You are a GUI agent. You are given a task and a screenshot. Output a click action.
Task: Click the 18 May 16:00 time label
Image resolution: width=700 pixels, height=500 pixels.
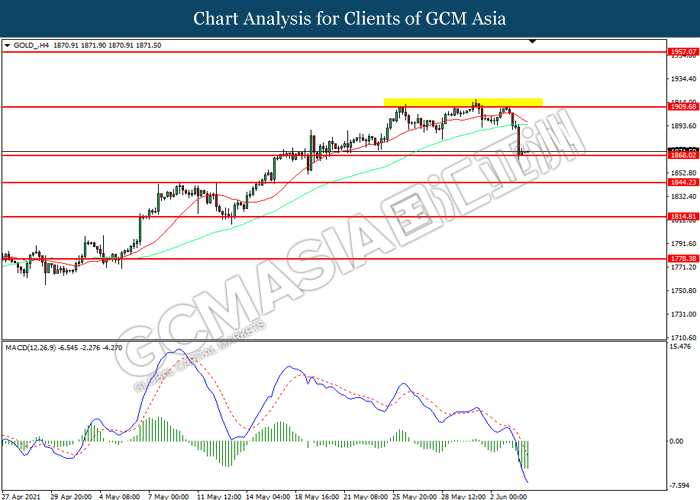coord(317,496)
